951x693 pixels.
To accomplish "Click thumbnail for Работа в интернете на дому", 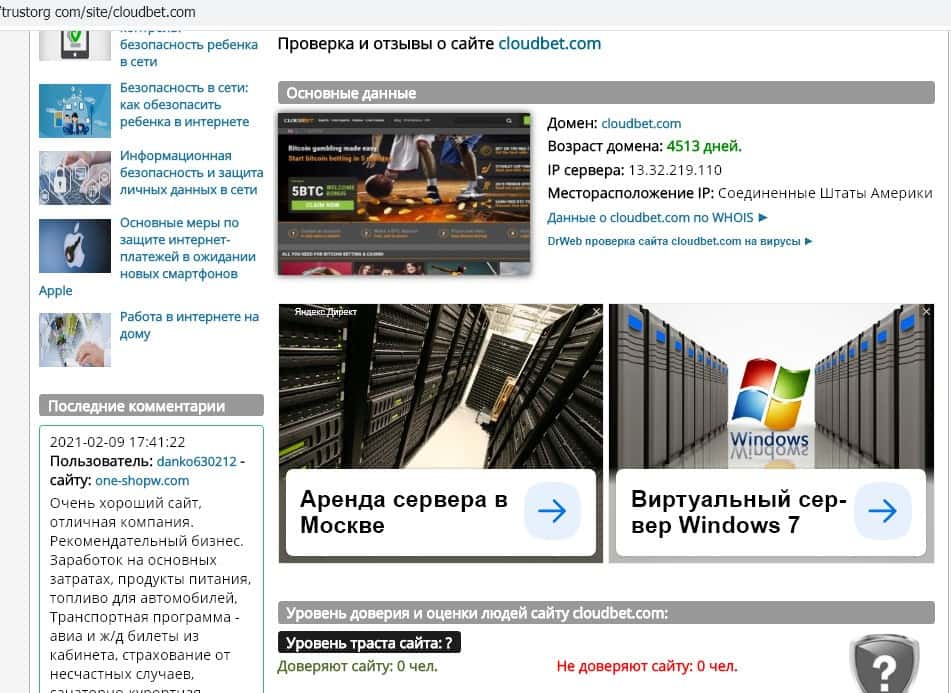I will (75, 340).
